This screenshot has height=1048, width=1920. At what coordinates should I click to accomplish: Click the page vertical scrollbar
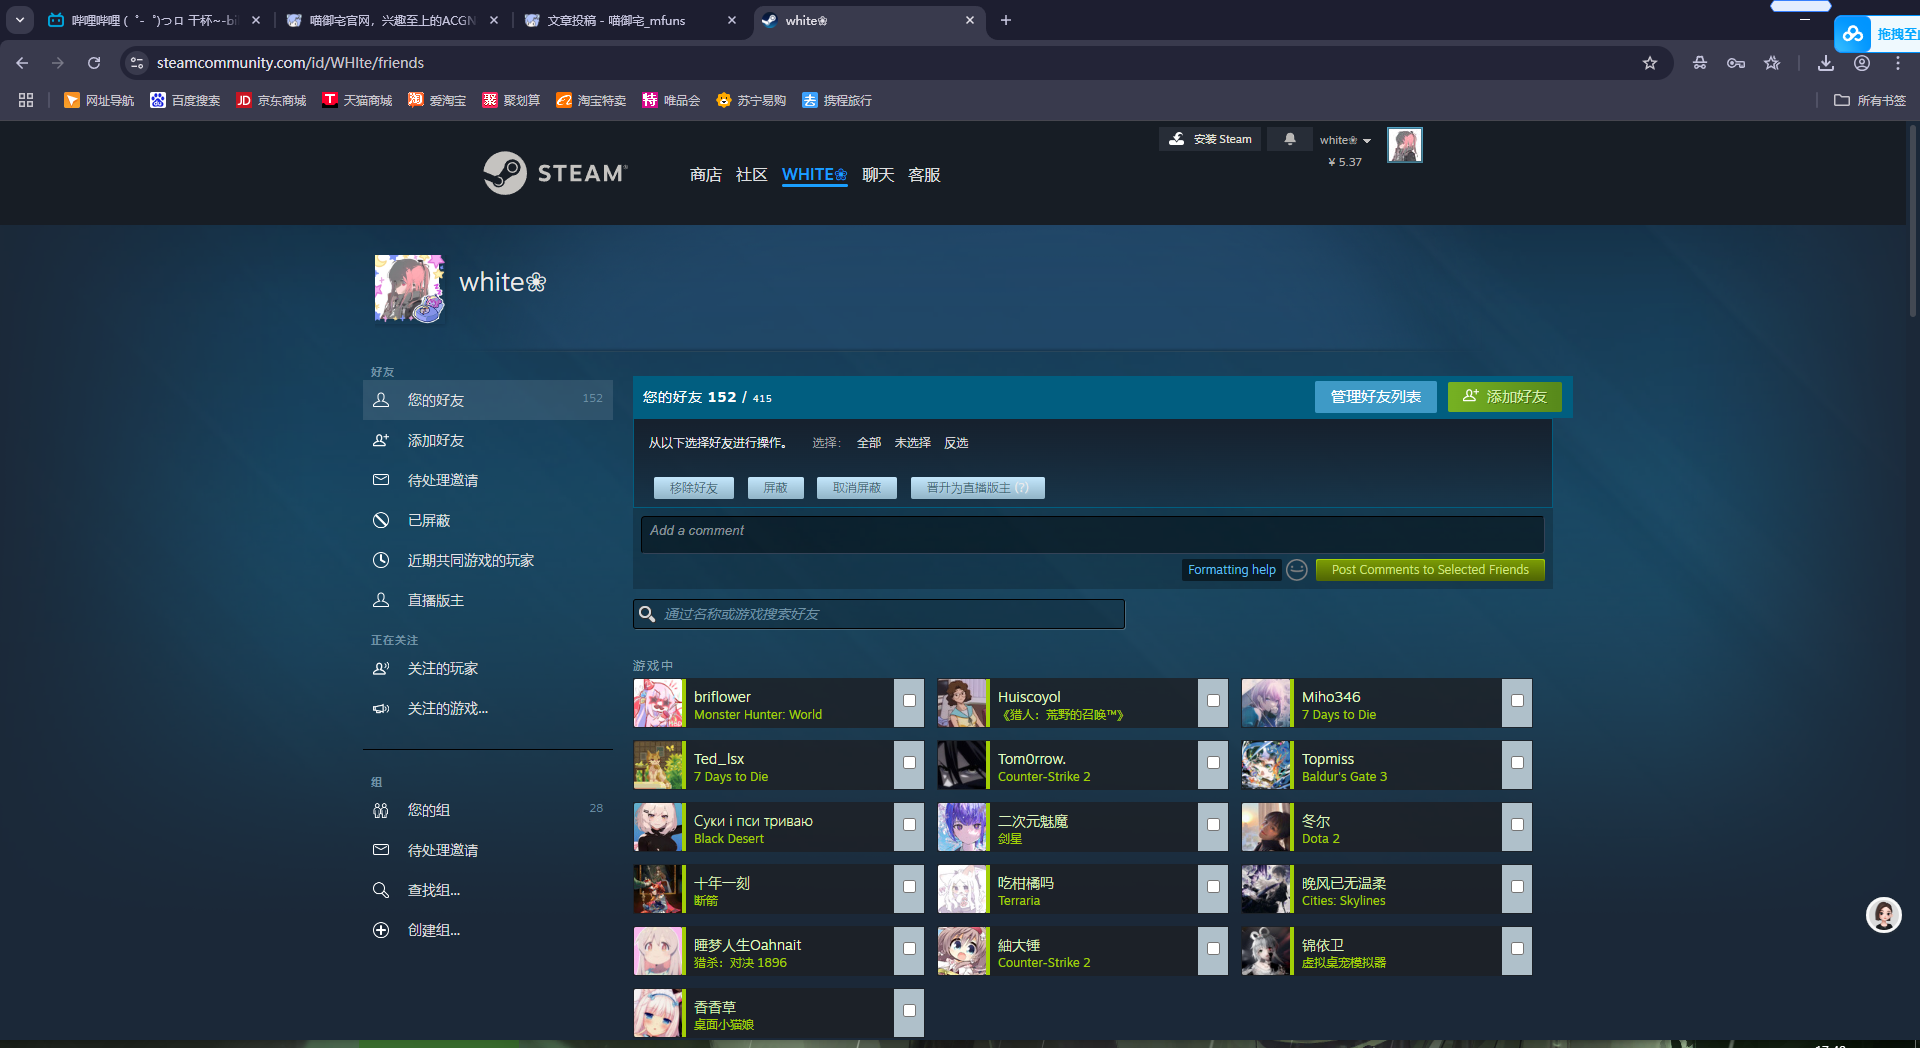tap(1912, 220)
